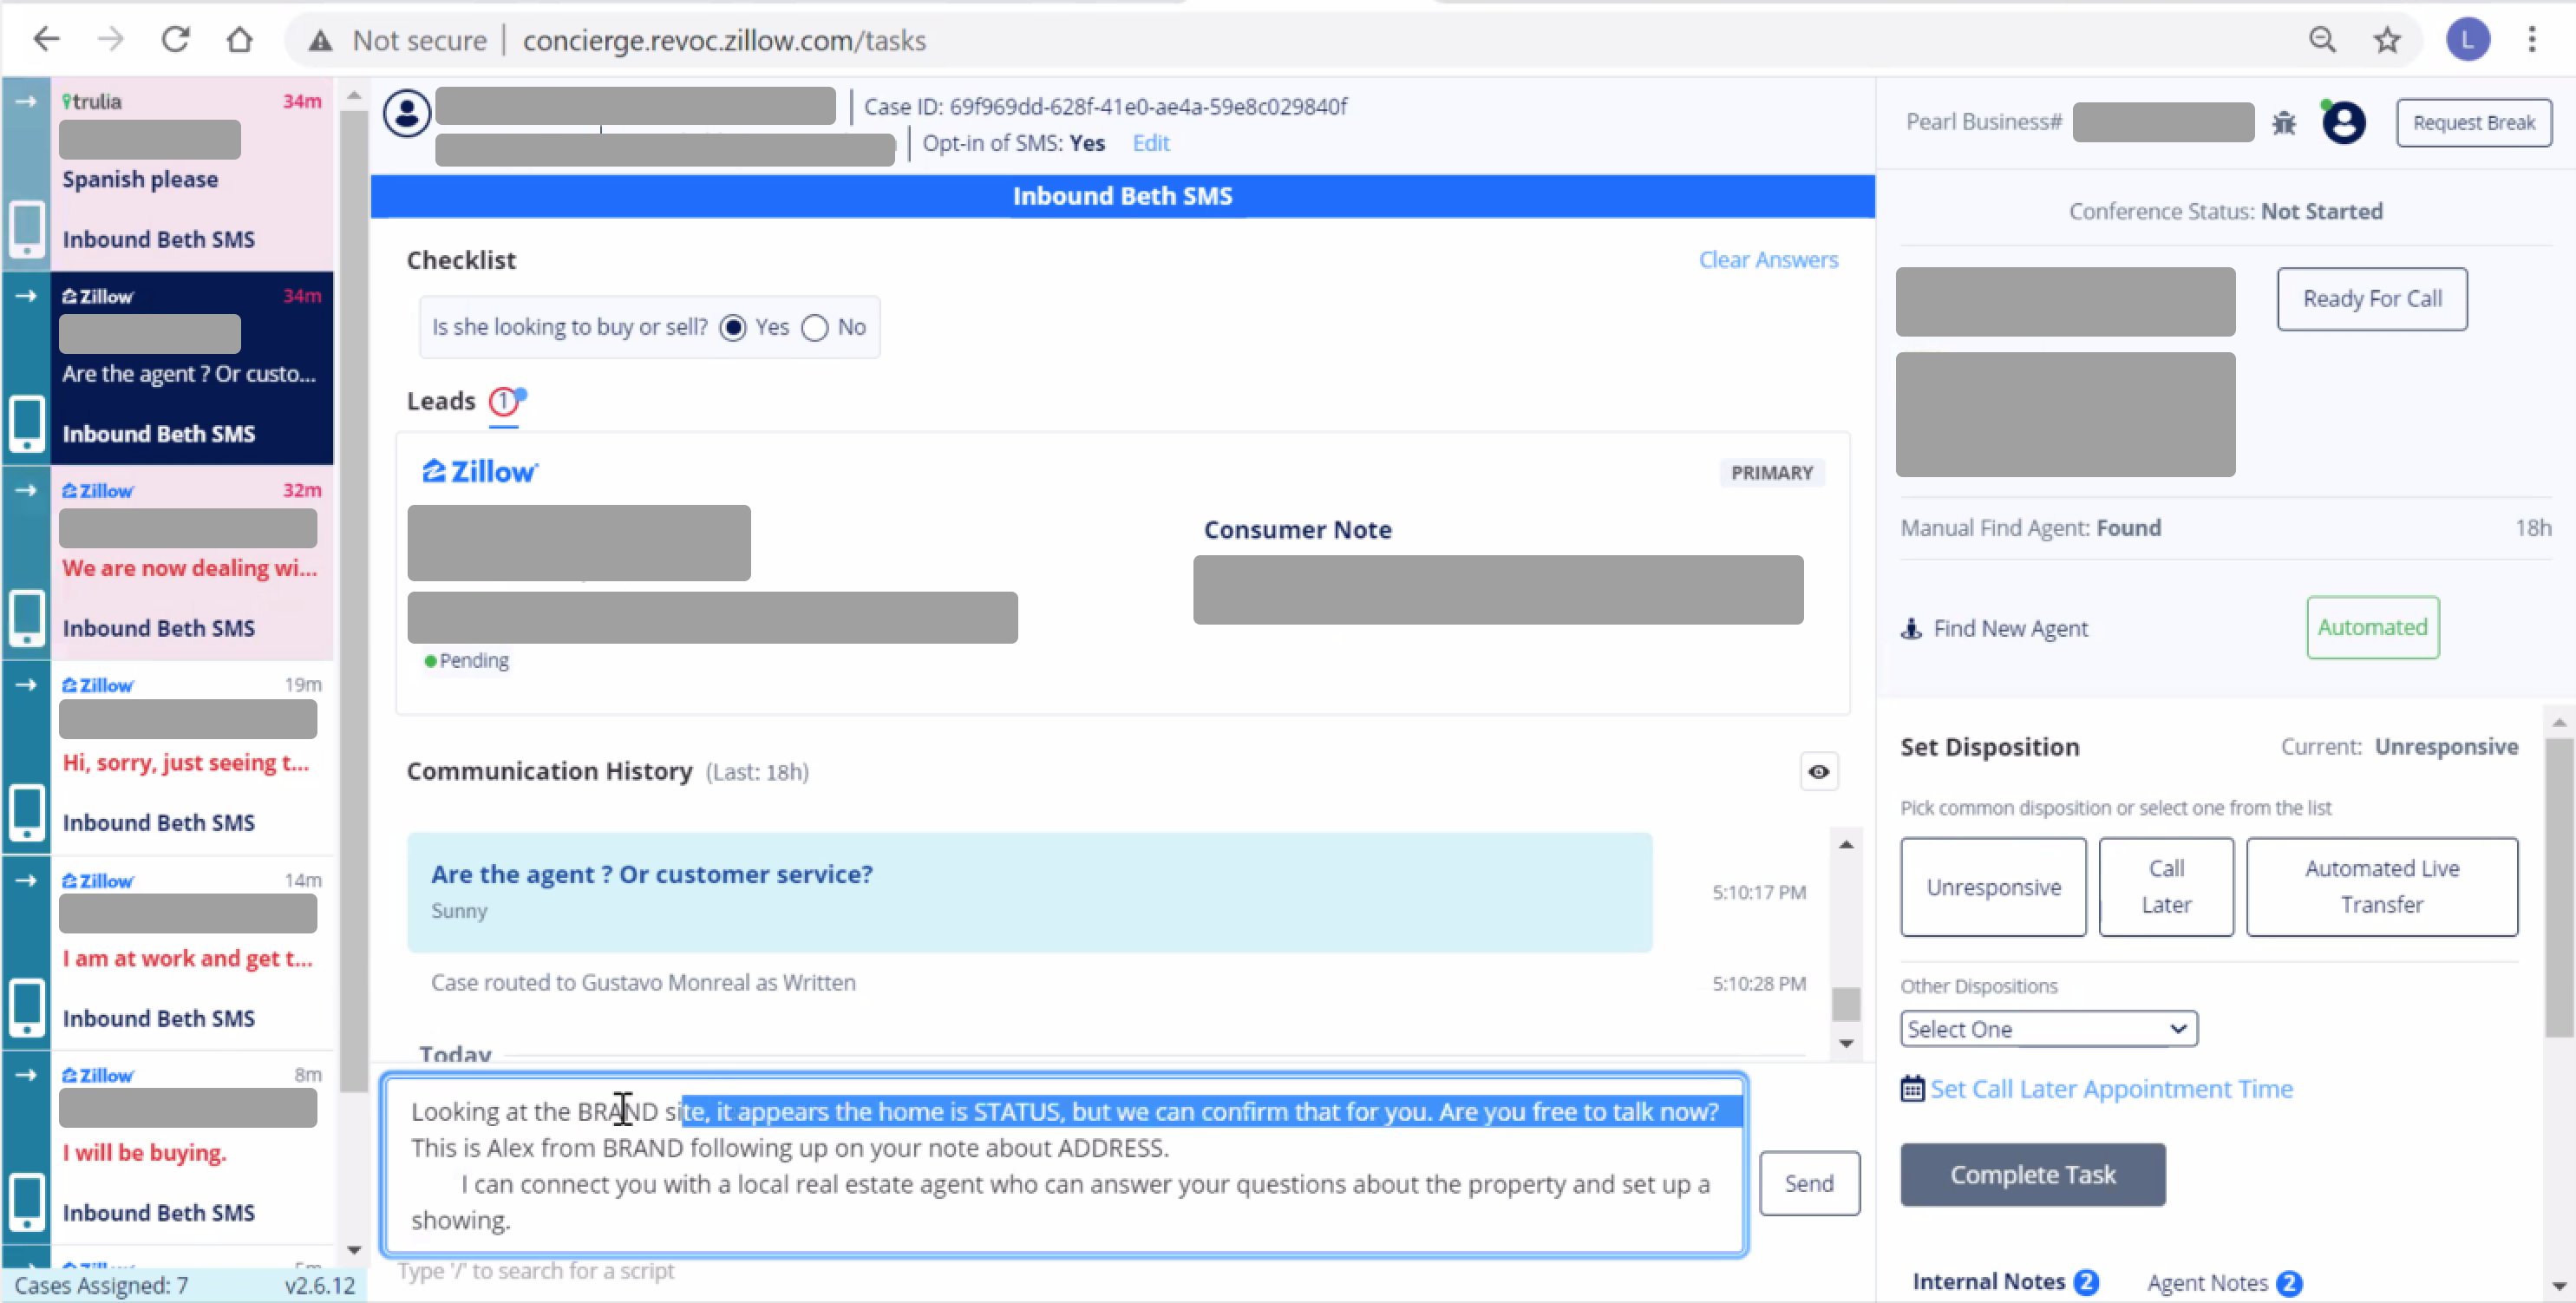Go back using the browser back arrow
Viewport: 2576px width, 1303px height.
coord(46,40)
